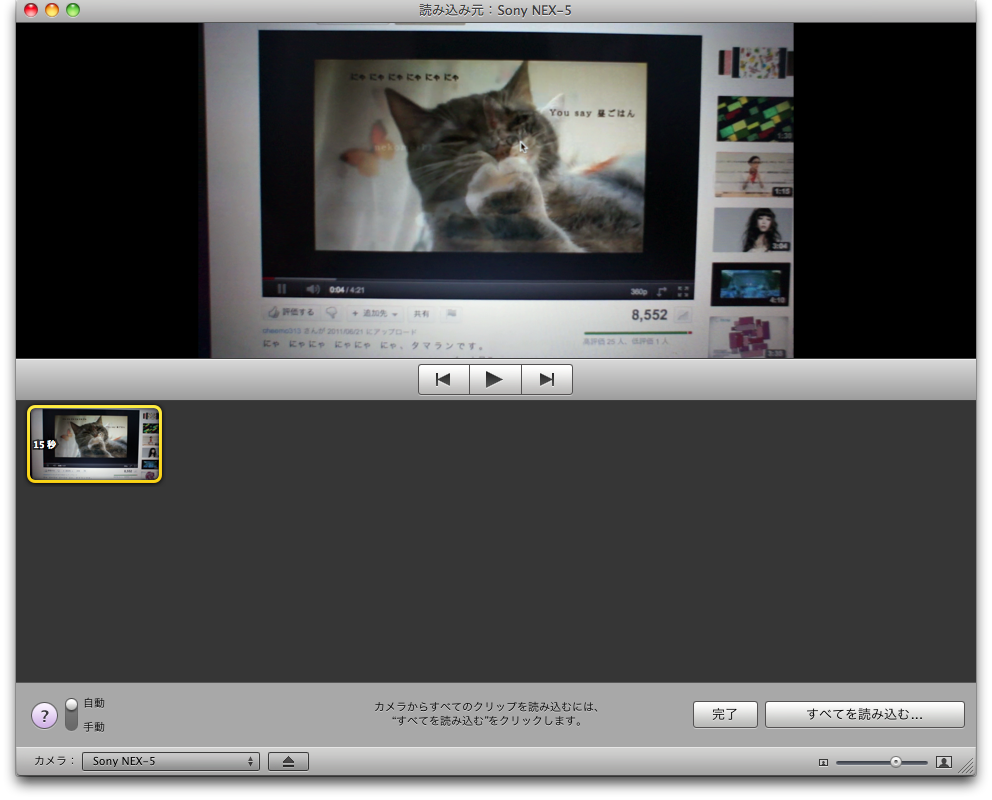This screenshot has width=992, height=800.
Task: Open the カメラ dropdown showing Sony NEX-5
Action: (171, 761)
